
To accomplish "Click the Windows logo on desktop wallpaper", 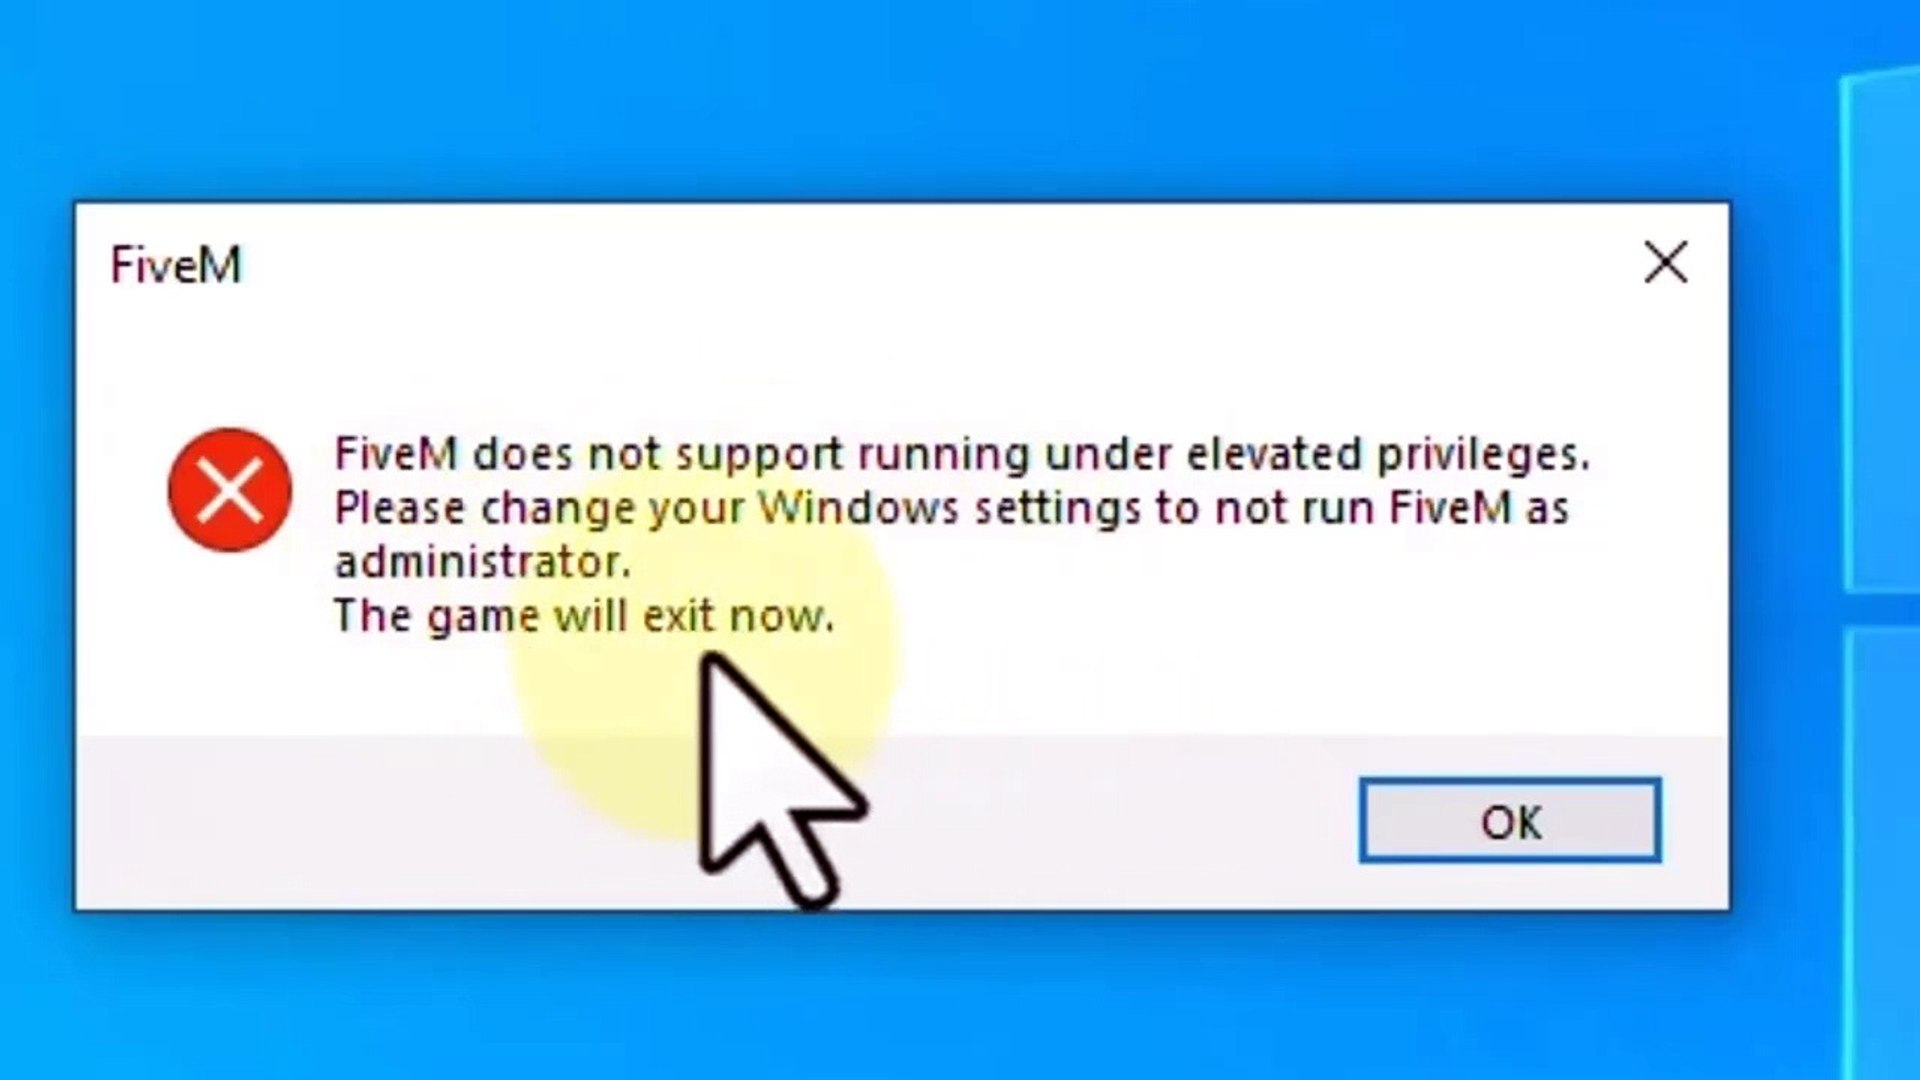I will [1880, 560].
